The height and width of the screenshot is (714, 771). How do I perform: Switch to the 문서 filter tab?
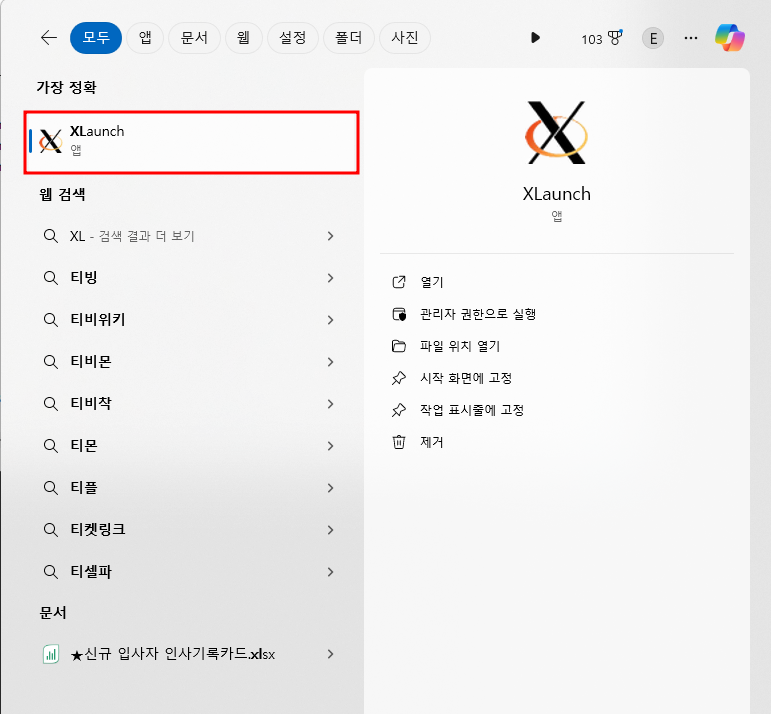[194, 38]
